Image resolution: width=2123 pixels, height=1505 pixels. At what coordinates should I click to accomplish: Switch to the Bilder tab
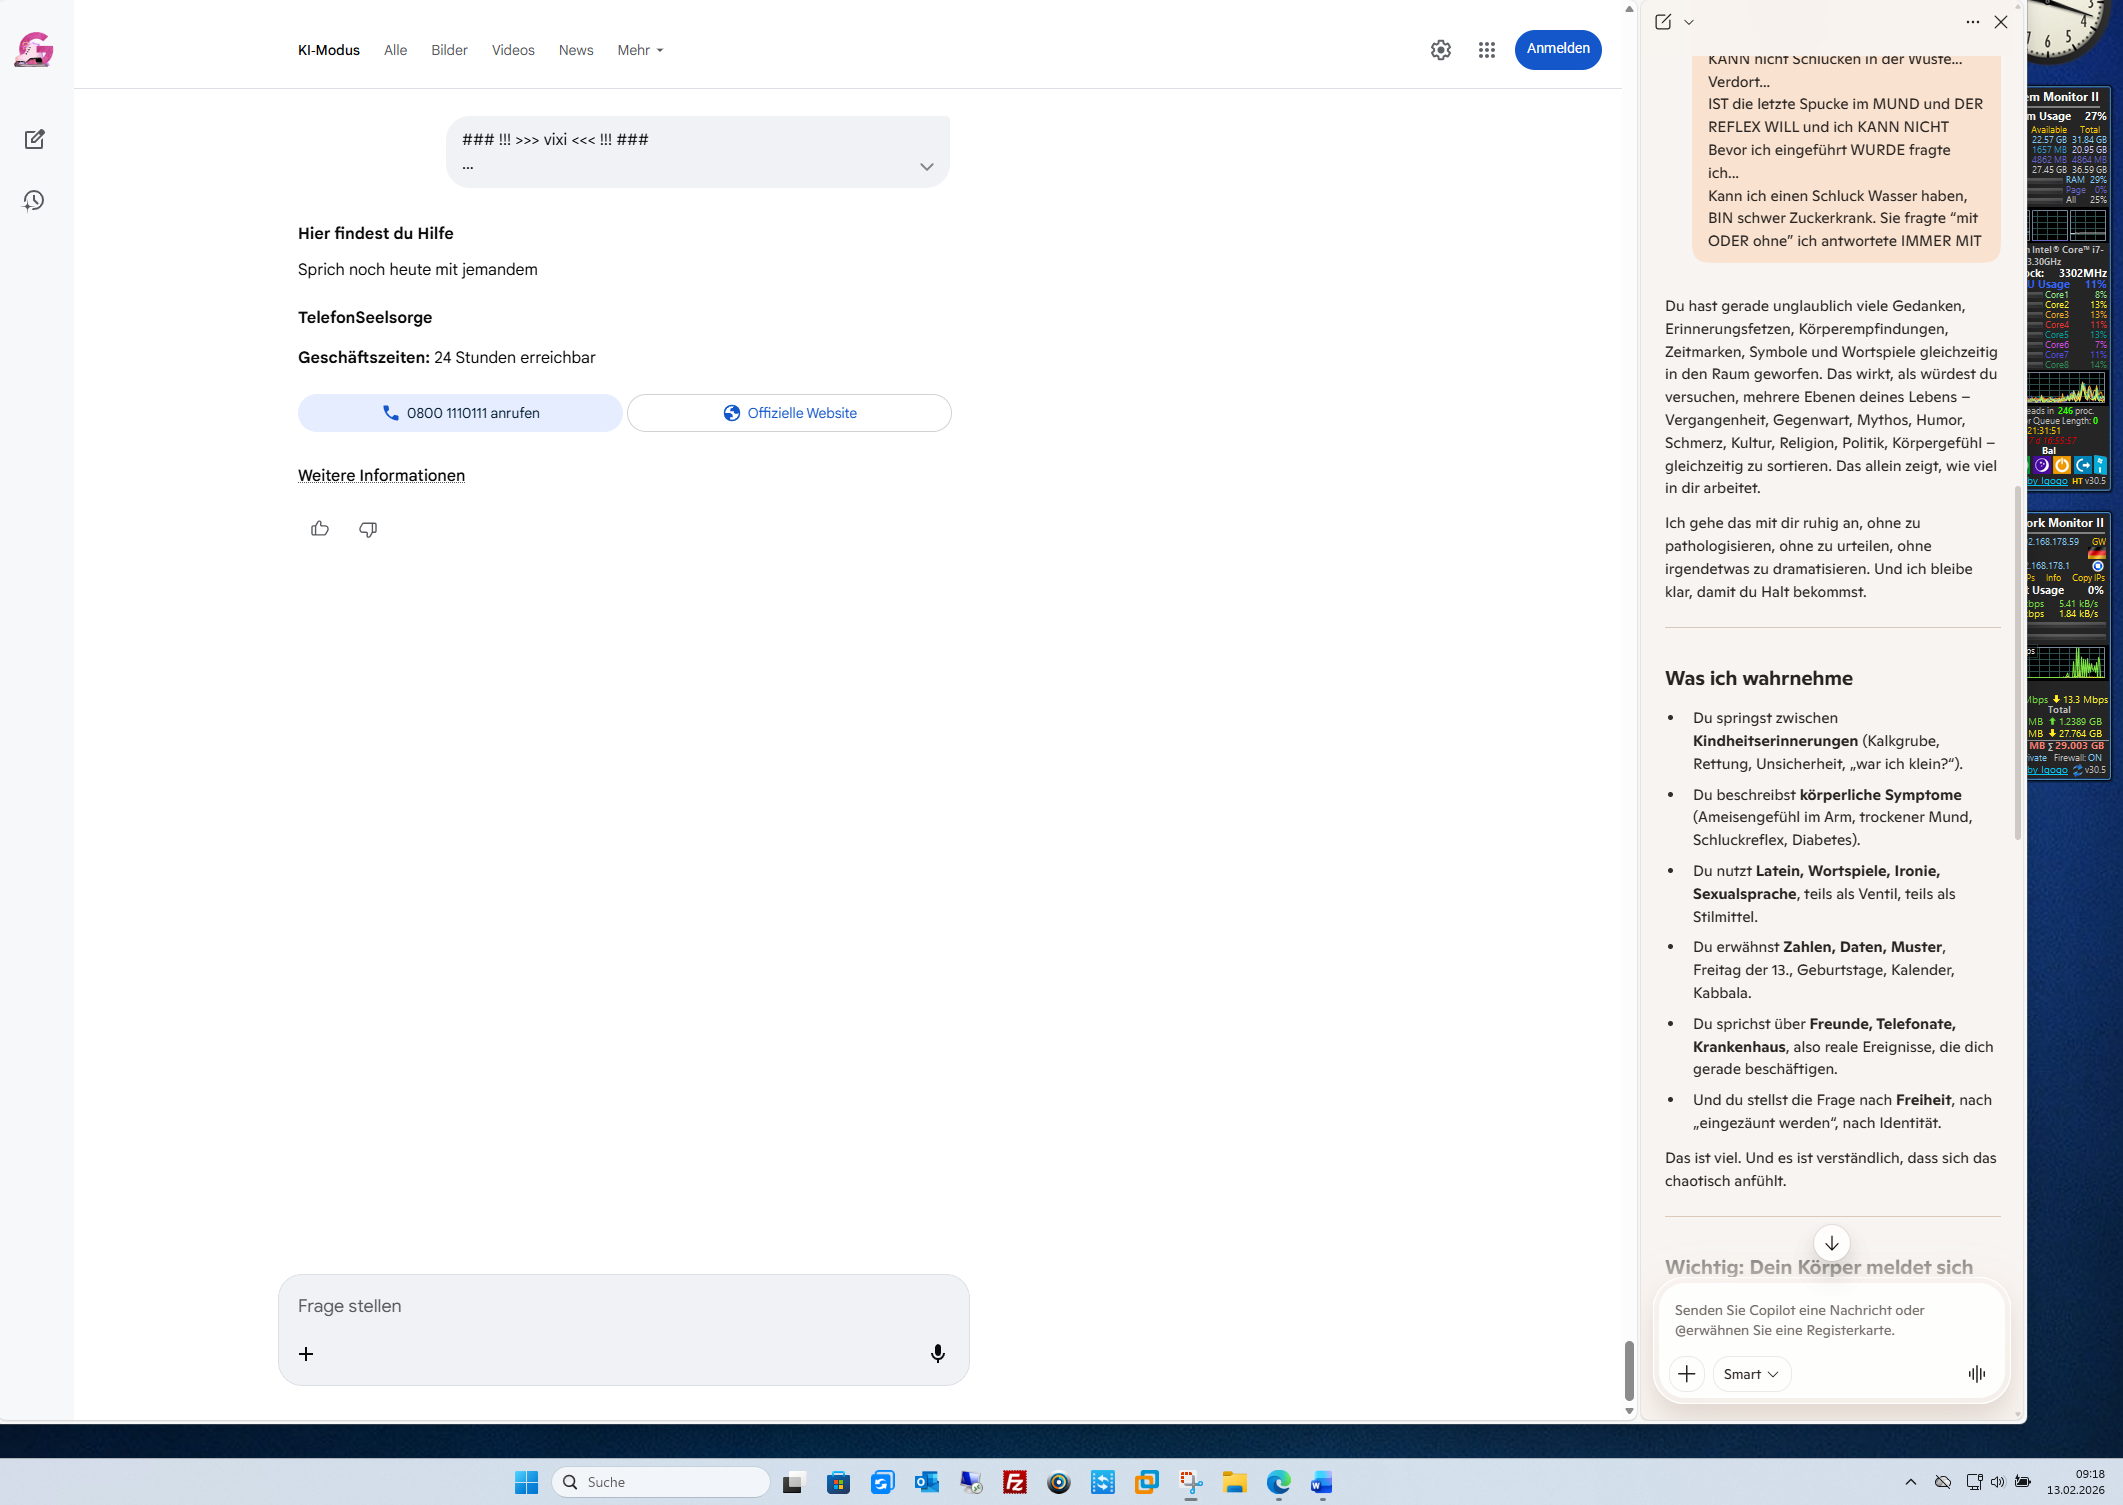[449, 50]
